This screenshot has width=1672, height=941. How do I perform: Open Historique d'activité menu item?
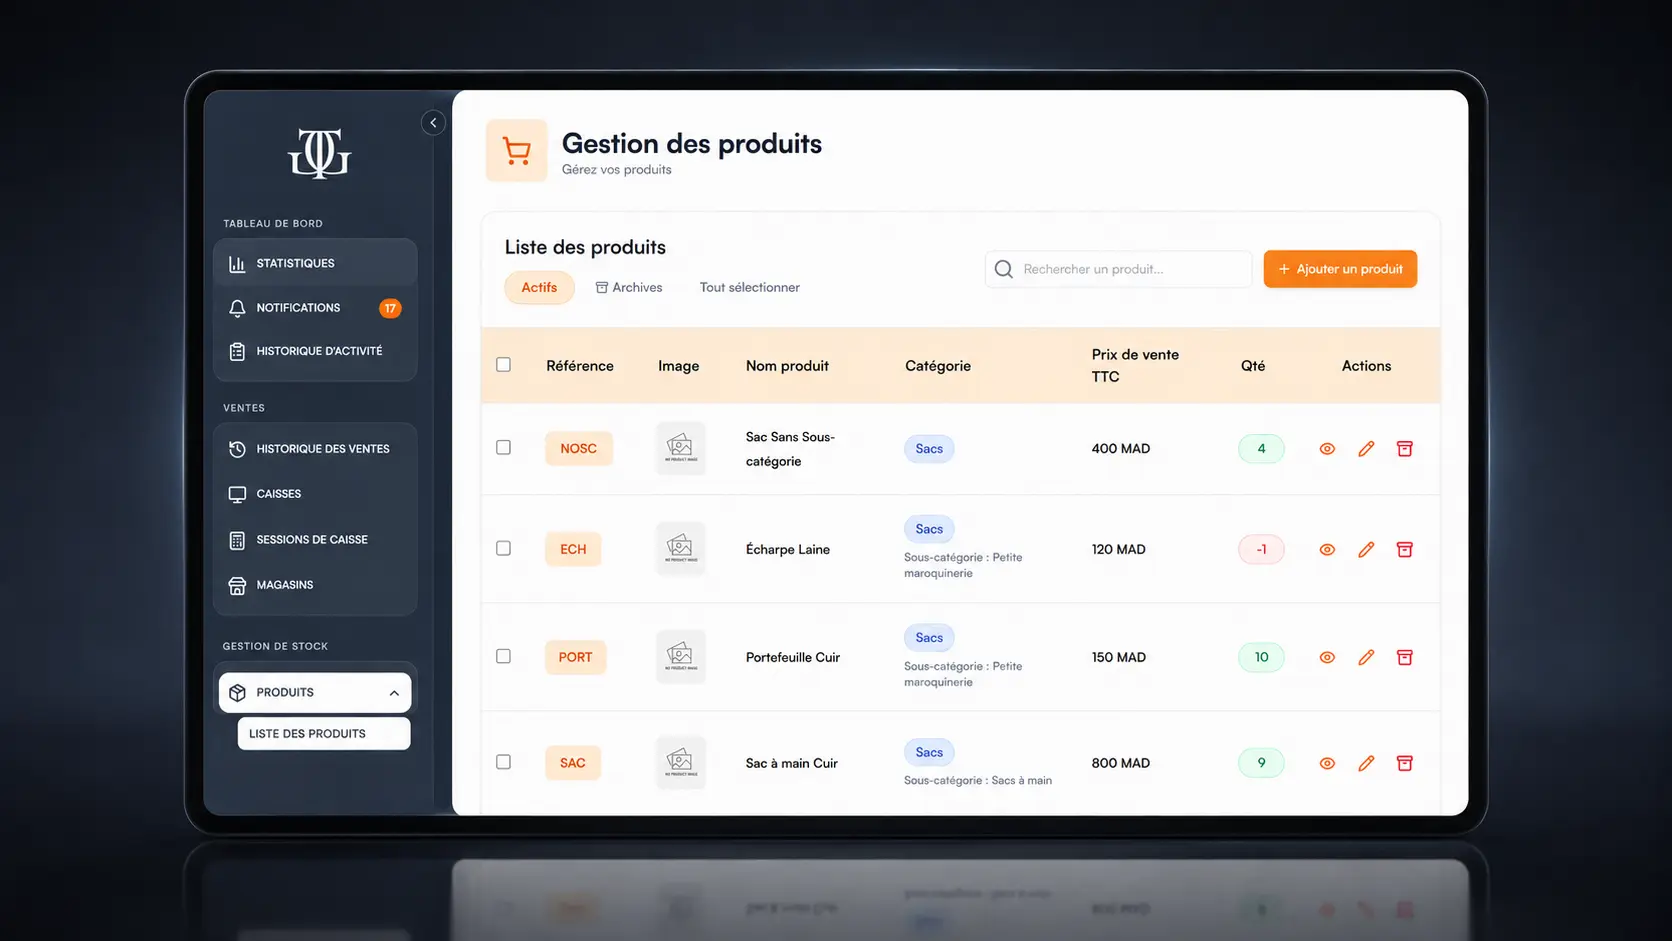[x=315, y=351]
